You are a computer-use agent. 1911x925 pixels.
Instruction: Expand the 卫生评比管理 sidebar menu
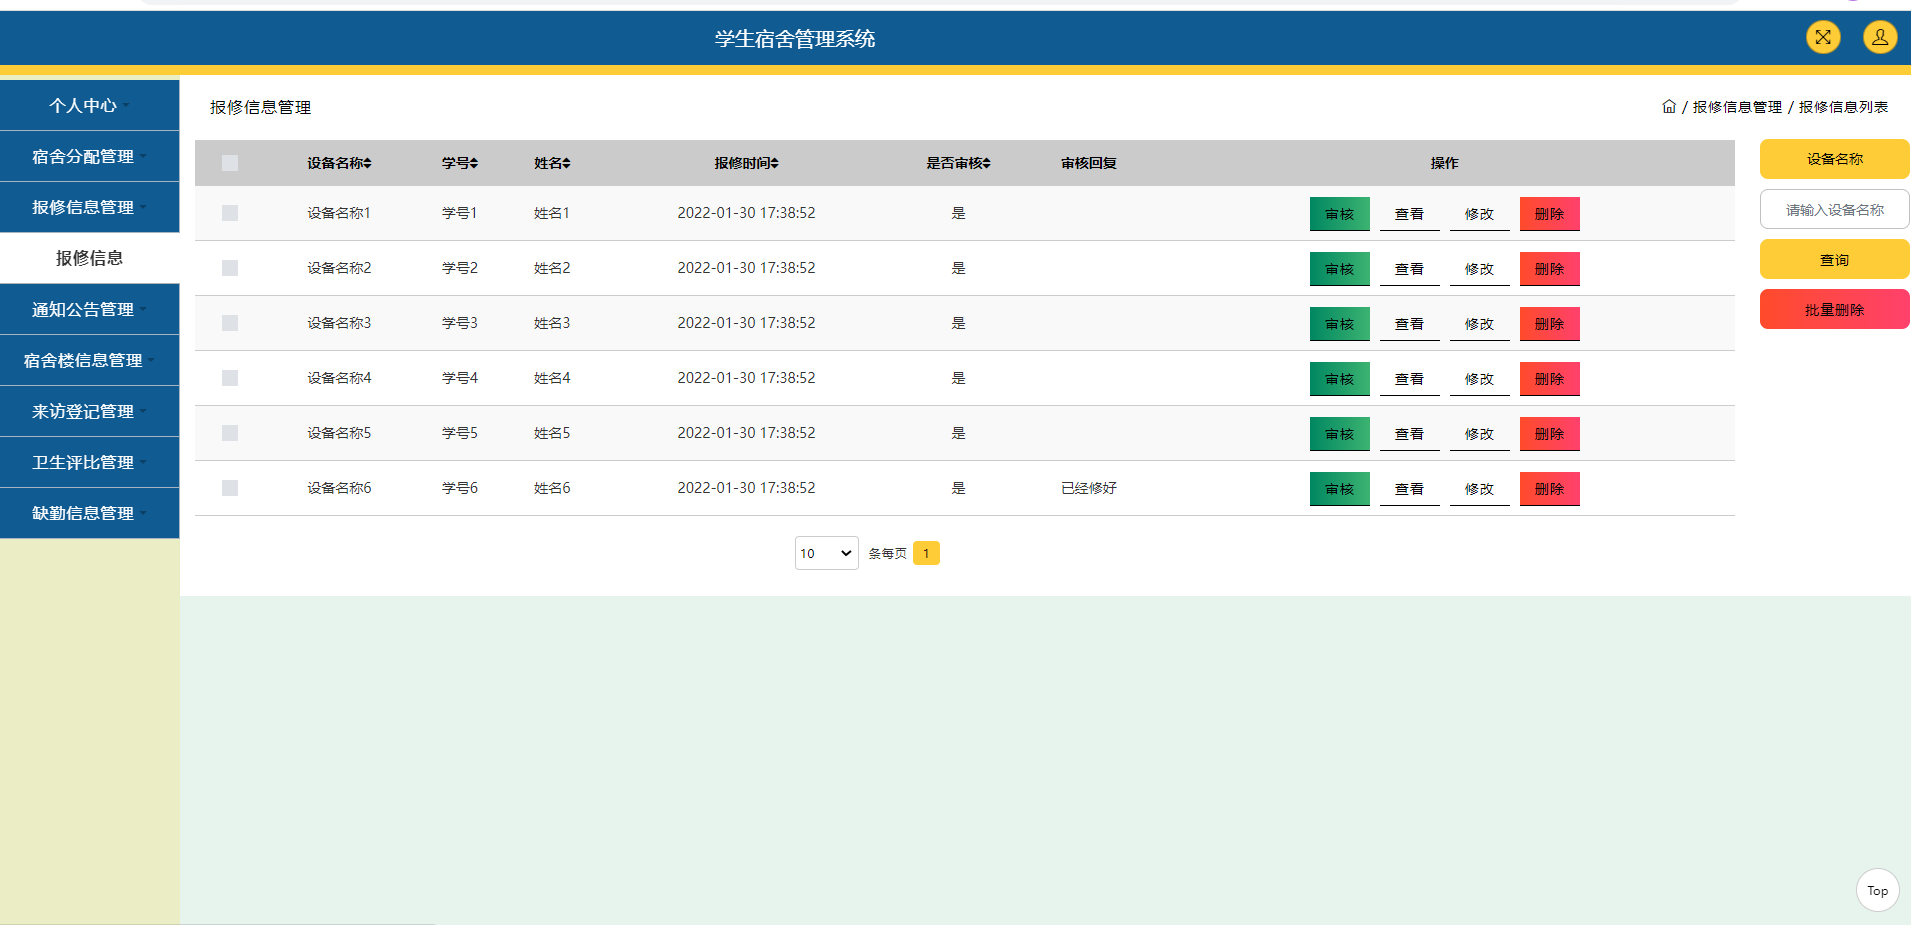(90, 462)
